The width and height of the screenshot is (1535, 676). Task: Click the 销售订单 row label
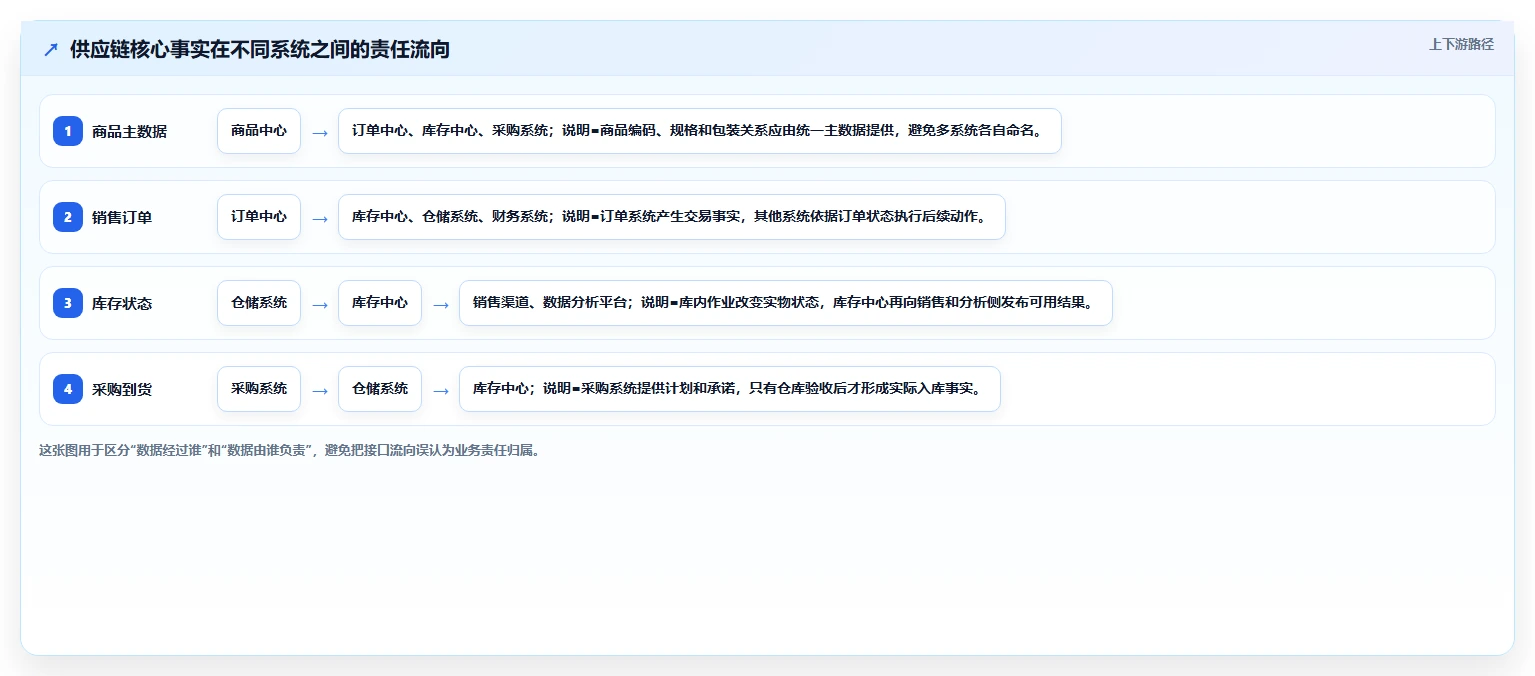(122, 217)
